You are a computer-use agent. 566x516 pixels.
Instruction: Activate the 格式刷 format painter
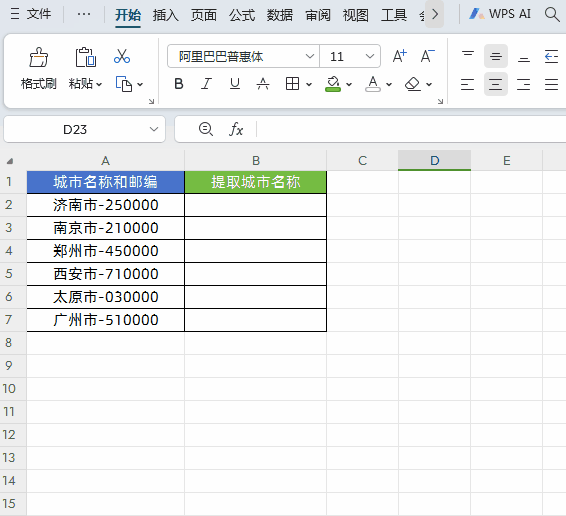[39, 68]
